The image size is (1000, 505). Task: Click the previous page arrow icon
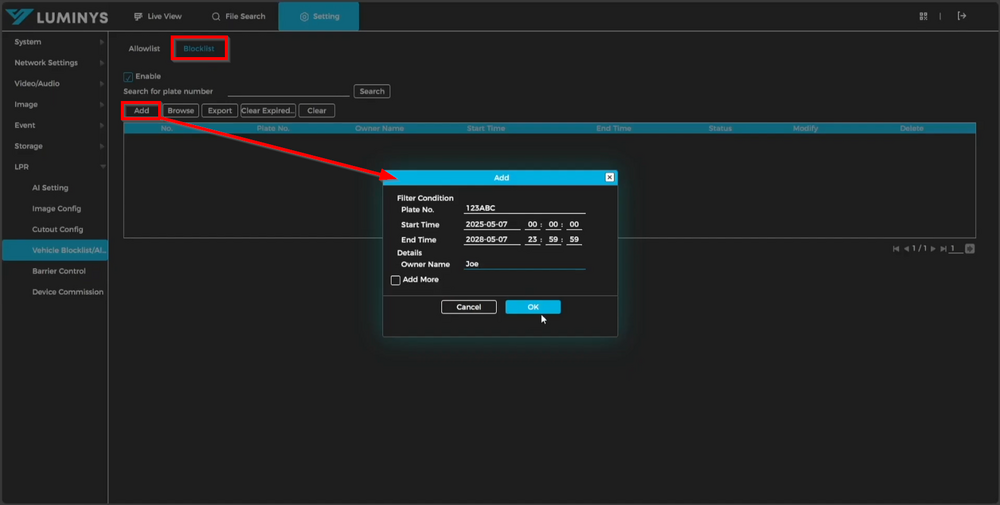(x=906, y=249)
